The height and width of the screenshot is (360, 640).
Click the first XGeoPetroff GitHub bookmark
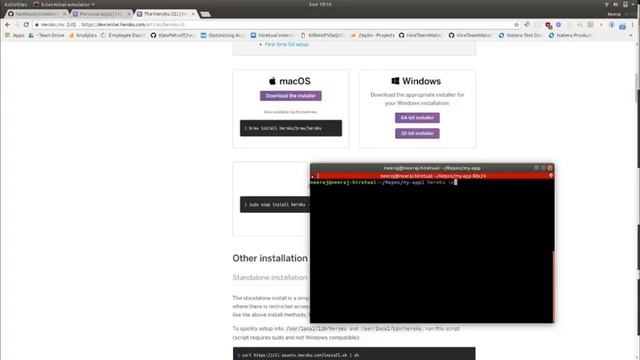point(172,36)
